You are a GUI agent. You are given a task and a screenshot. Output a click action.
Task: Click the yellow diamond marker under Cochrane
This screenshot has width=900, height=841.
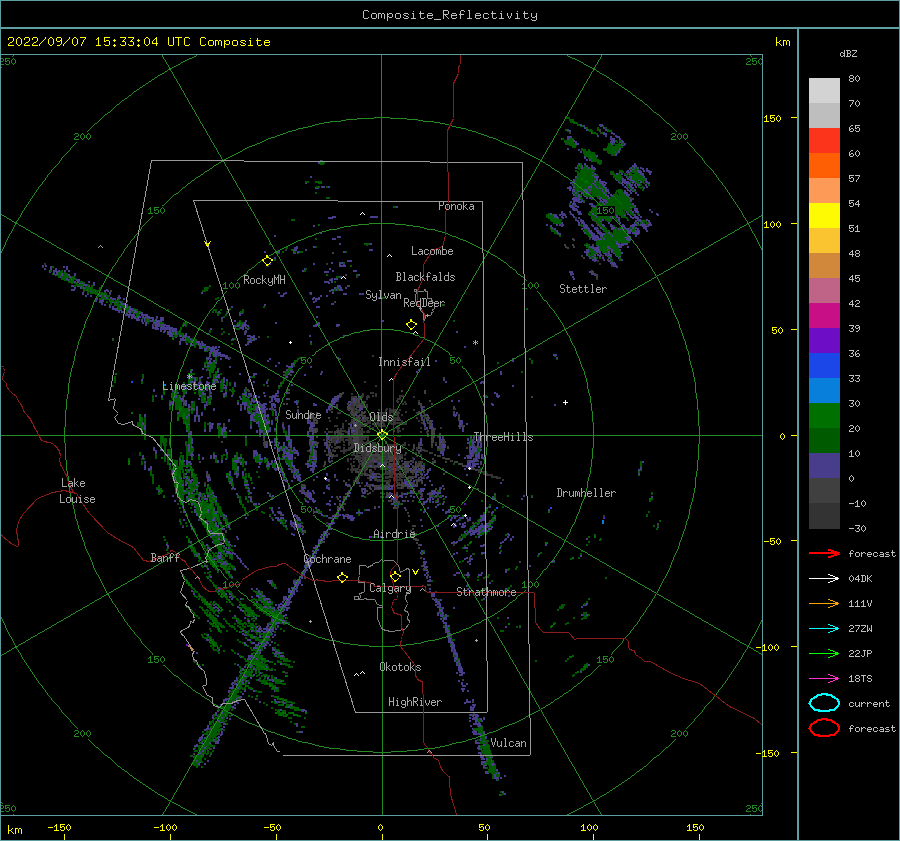coord(343,577)
